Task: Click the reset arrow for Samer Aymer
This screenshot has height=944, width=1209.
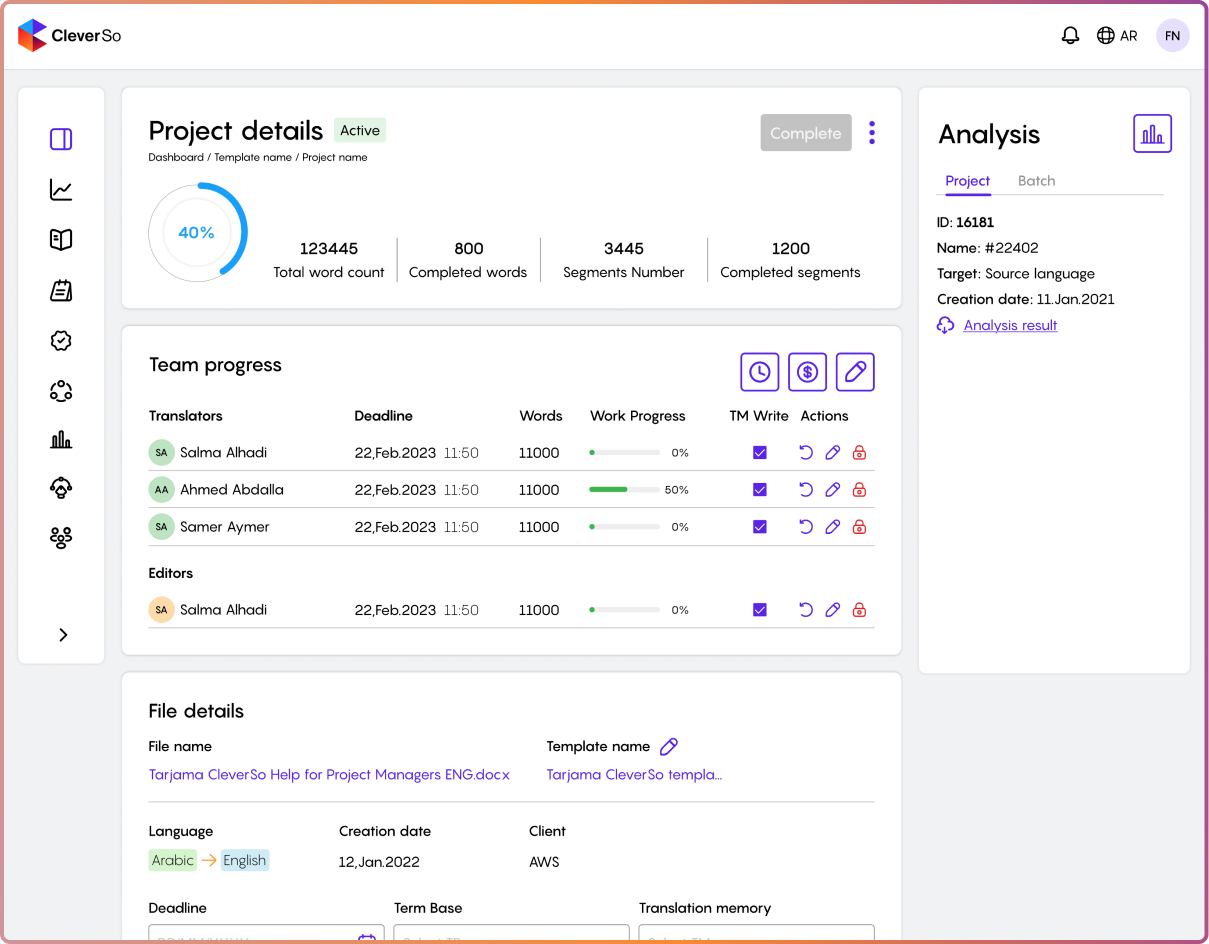Action: point(806,527)
